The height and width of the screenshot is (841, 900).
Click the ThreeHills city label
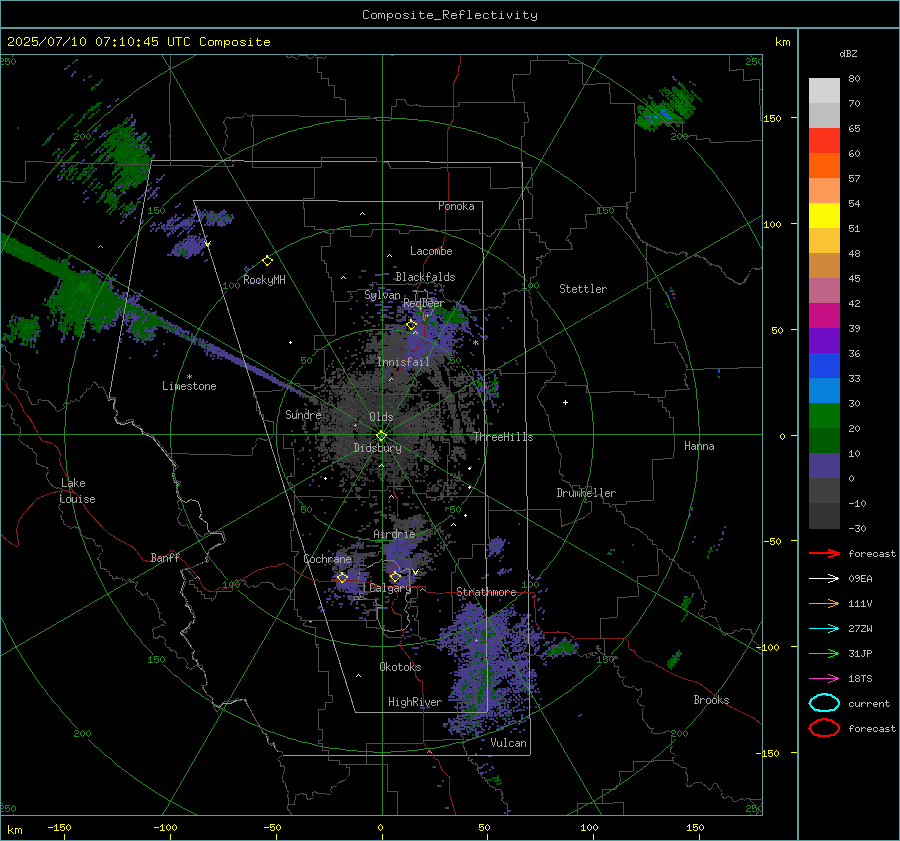(503, 437)
